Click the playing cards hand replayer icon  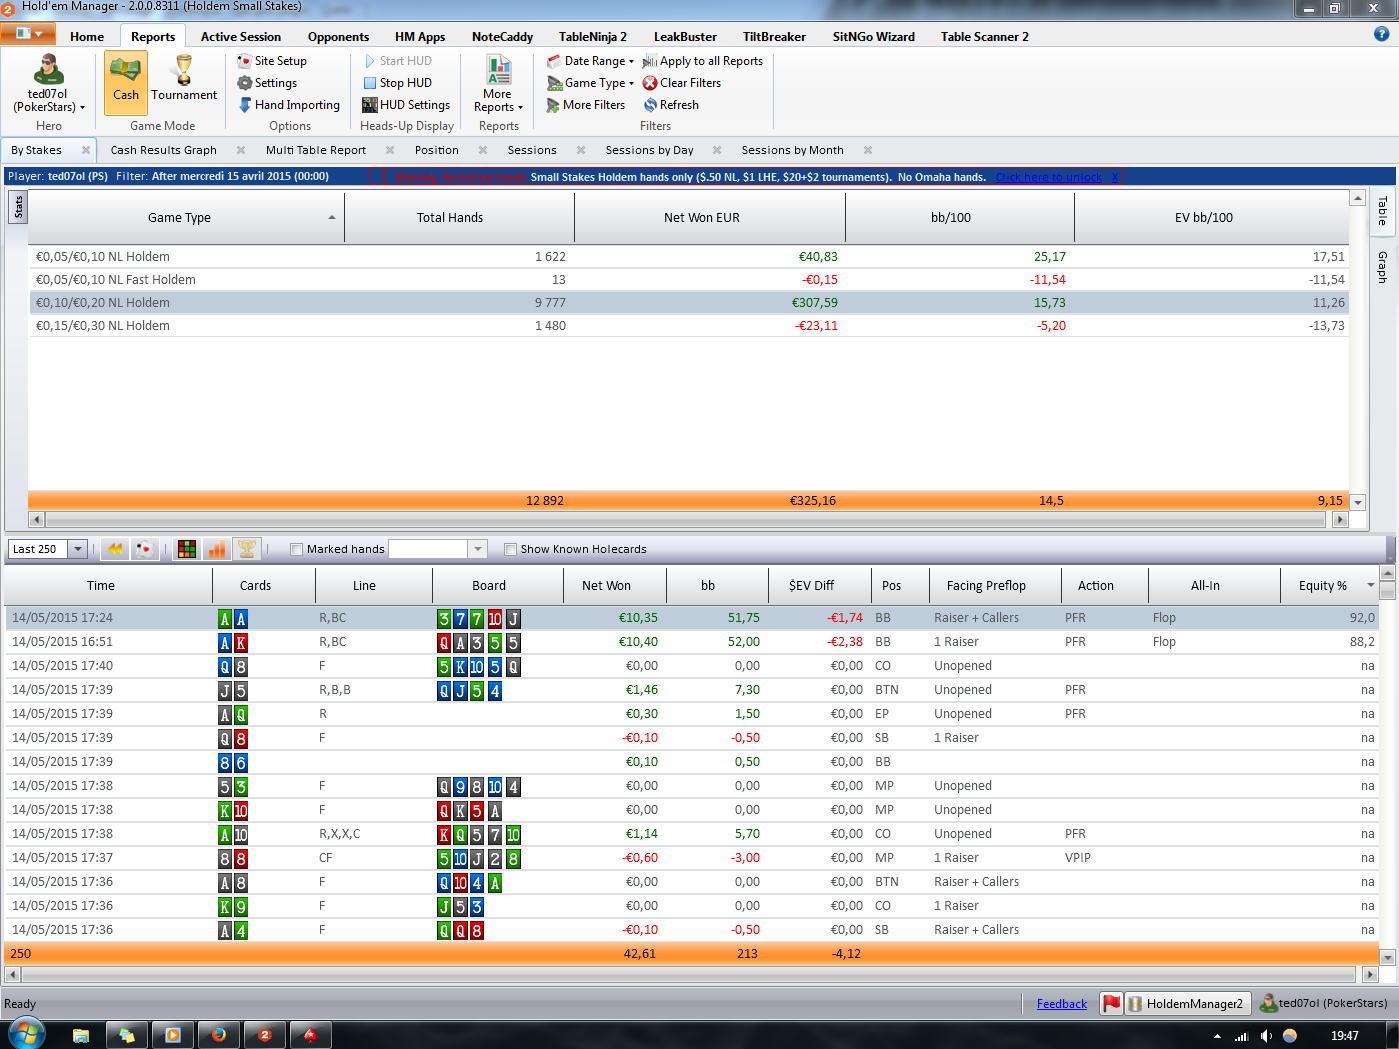coord(145,549)
